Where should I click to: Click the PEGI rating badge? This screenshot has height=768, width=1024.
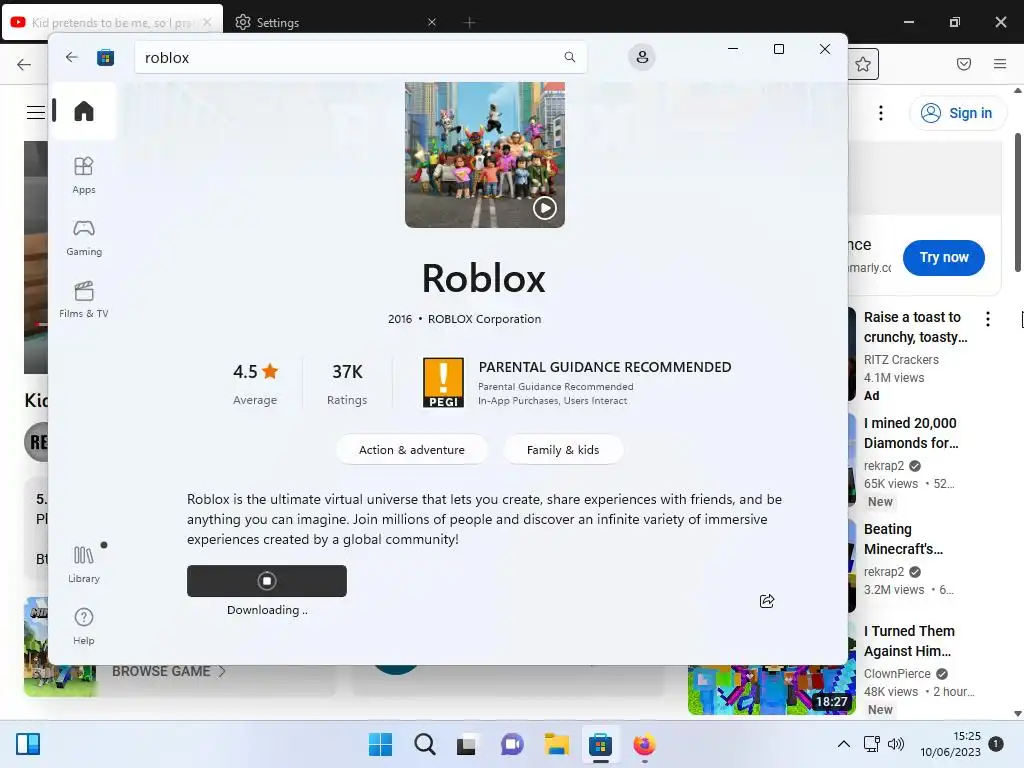coord(443,382)
